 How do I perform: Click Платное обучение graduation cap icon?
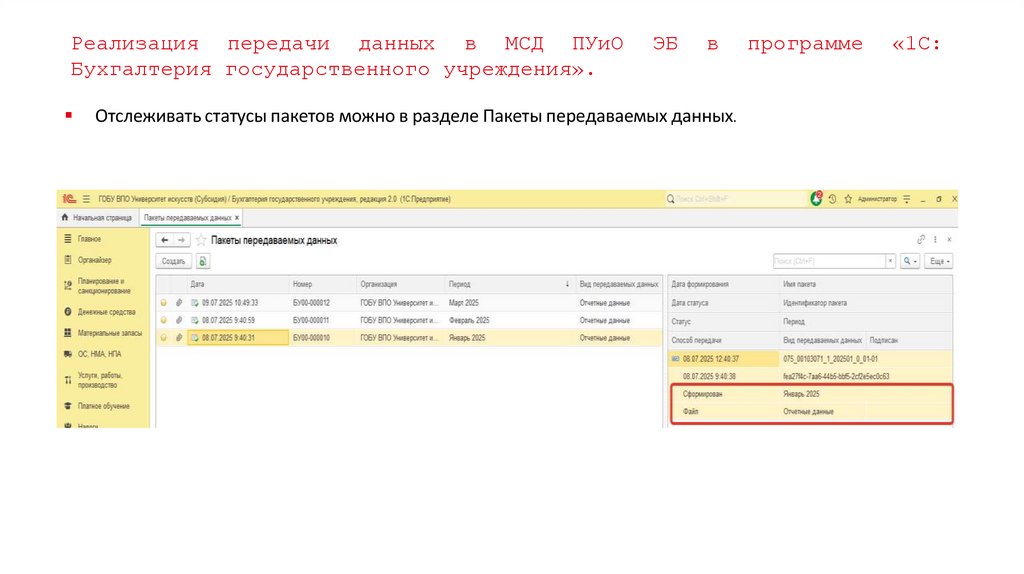(68, 406)
